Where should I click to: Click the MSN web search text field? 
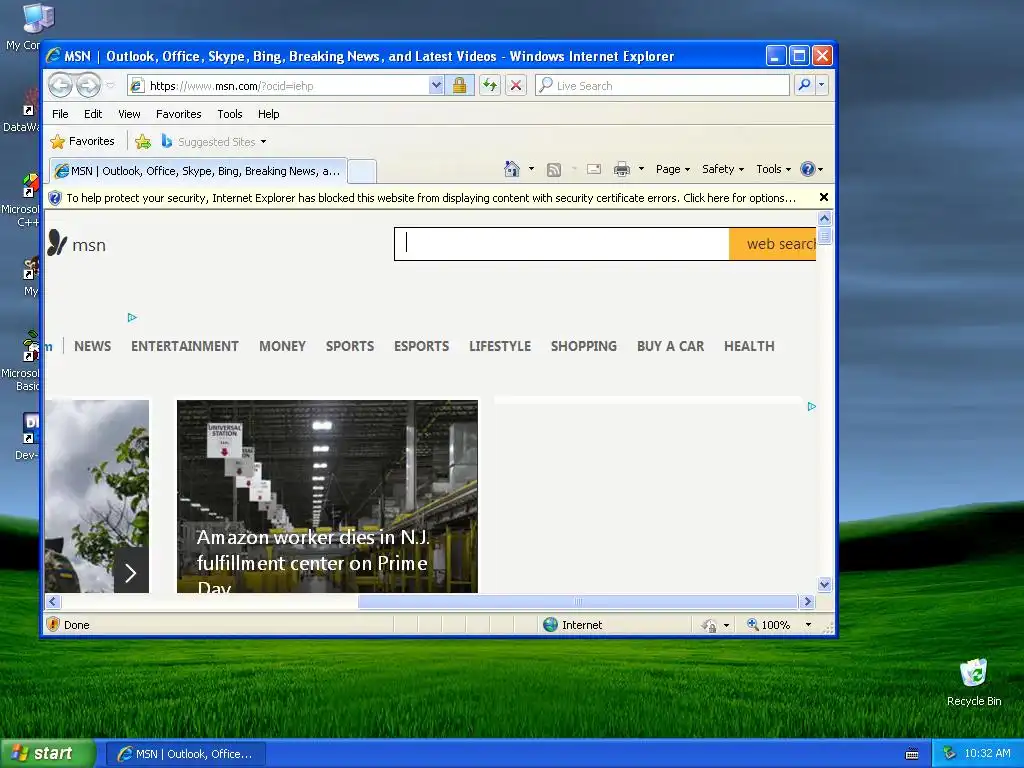(562, 244)
